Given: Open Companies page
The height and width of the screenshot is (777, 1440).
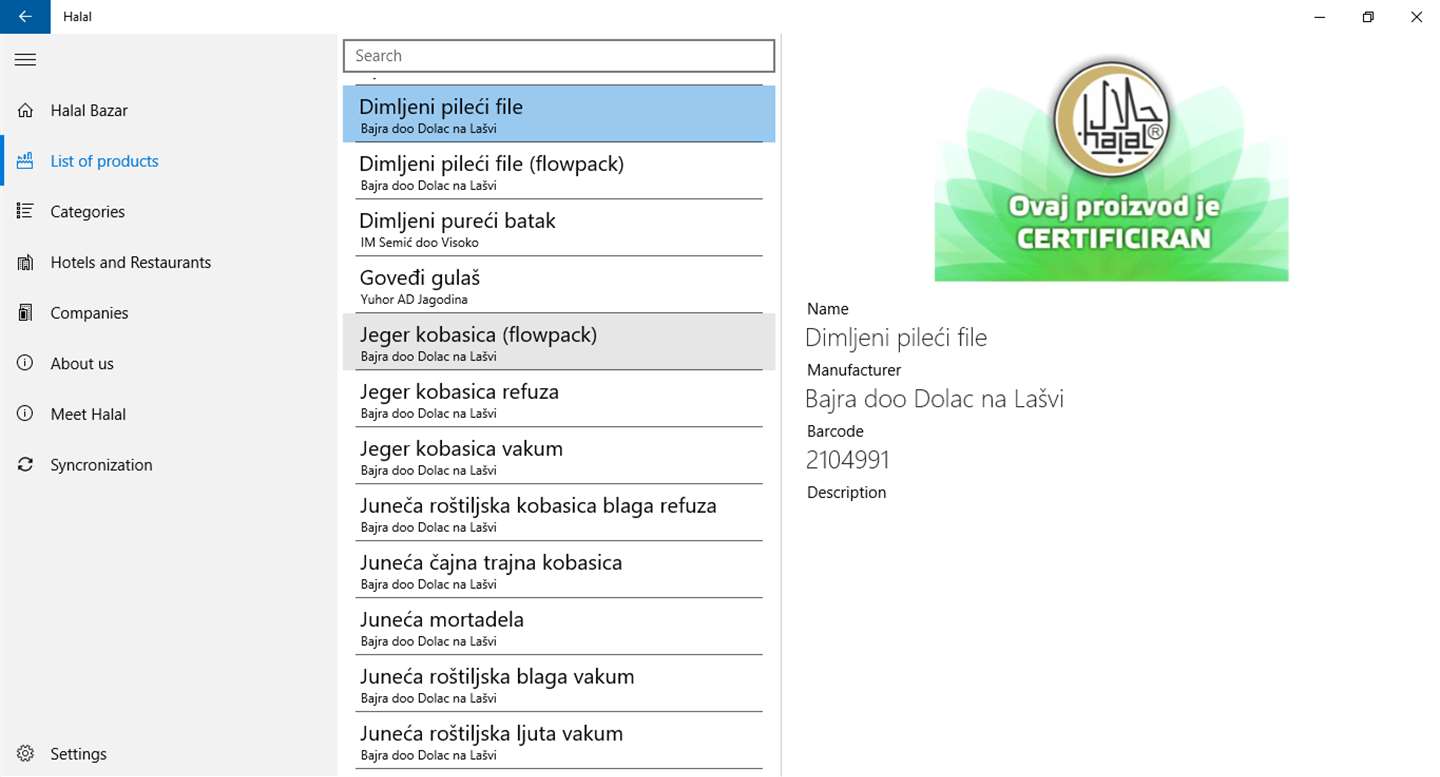Looking at the screenshot, I should tap(169, 313).
